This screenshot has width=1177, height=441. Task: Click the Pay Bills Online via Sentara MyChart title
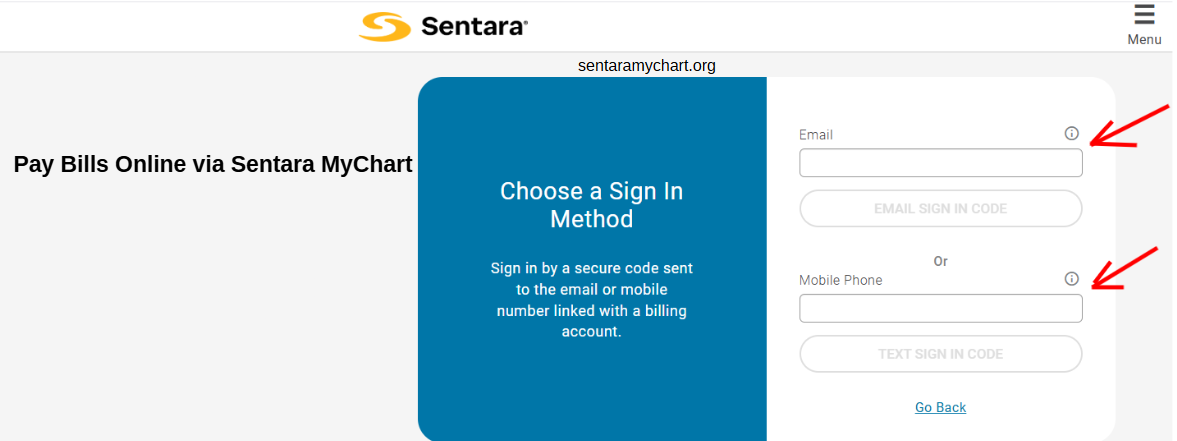pyautogui.click(x=213, y=165)
